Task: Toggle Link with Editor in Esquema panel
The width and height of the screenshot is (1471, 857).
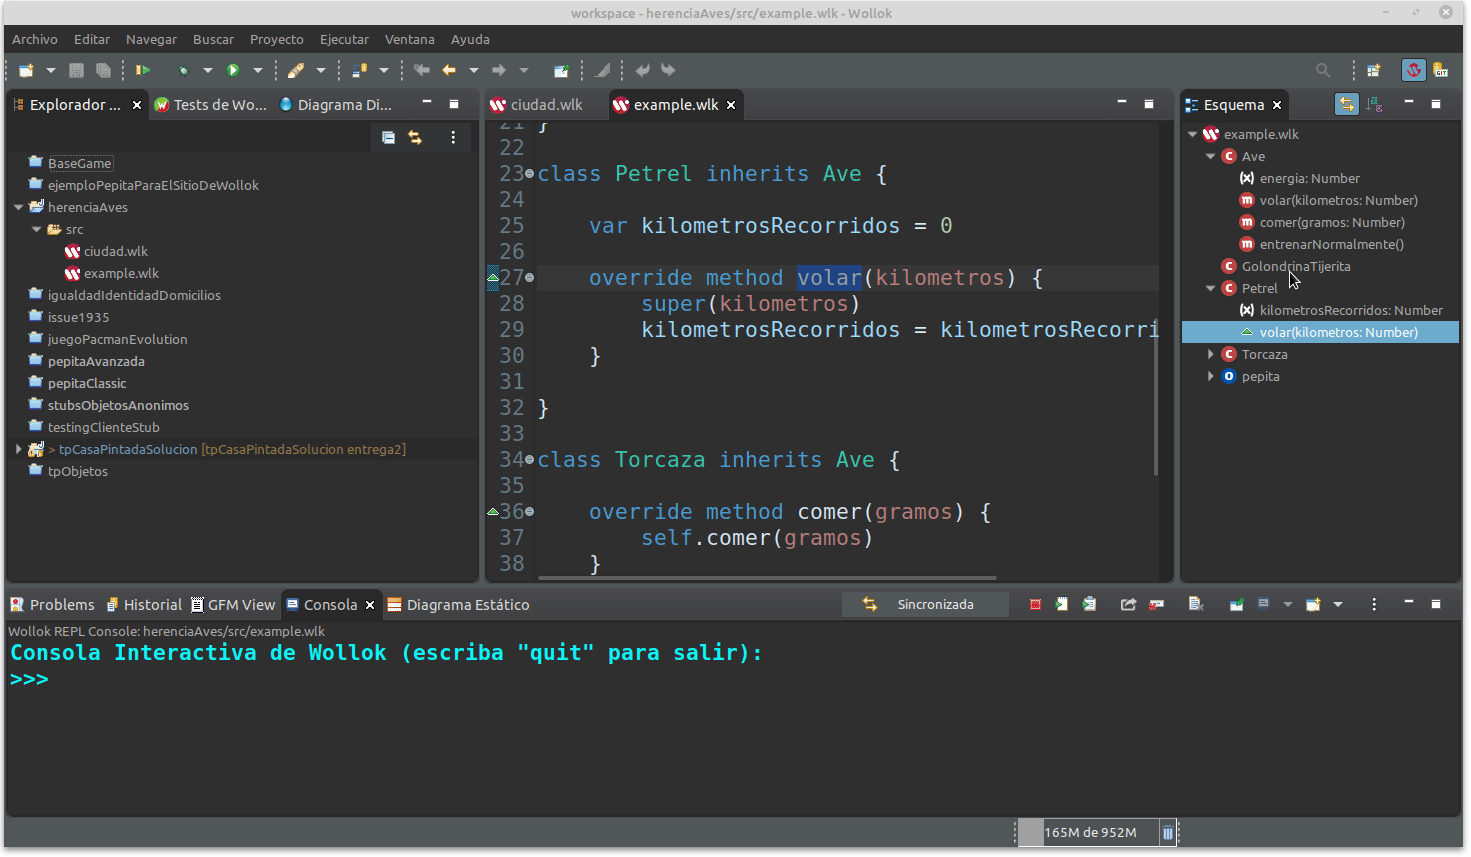Action: (x=1347, y=104)
